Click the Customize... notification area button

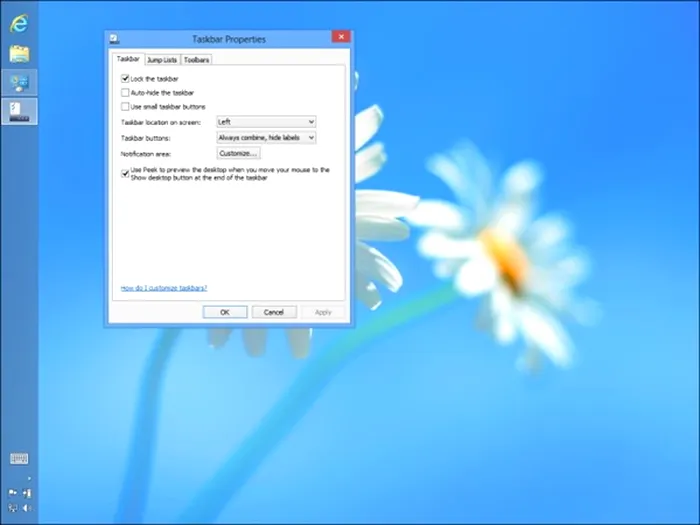point(238,153)
